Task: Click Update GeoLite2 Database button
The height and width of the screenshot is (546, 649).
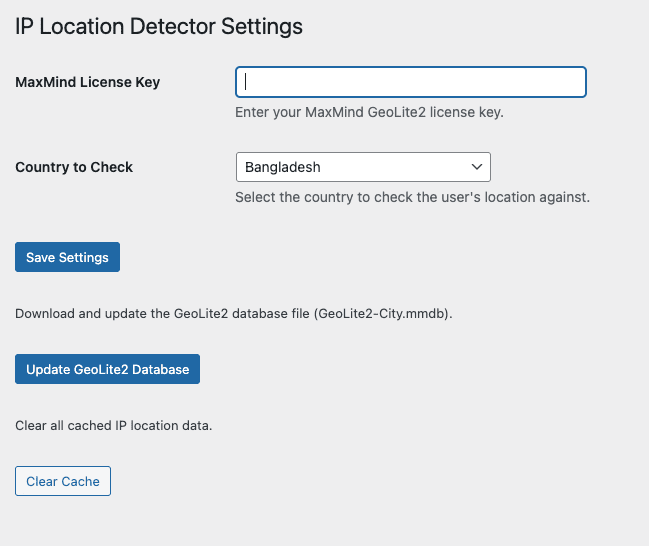Action: (108, 369)
